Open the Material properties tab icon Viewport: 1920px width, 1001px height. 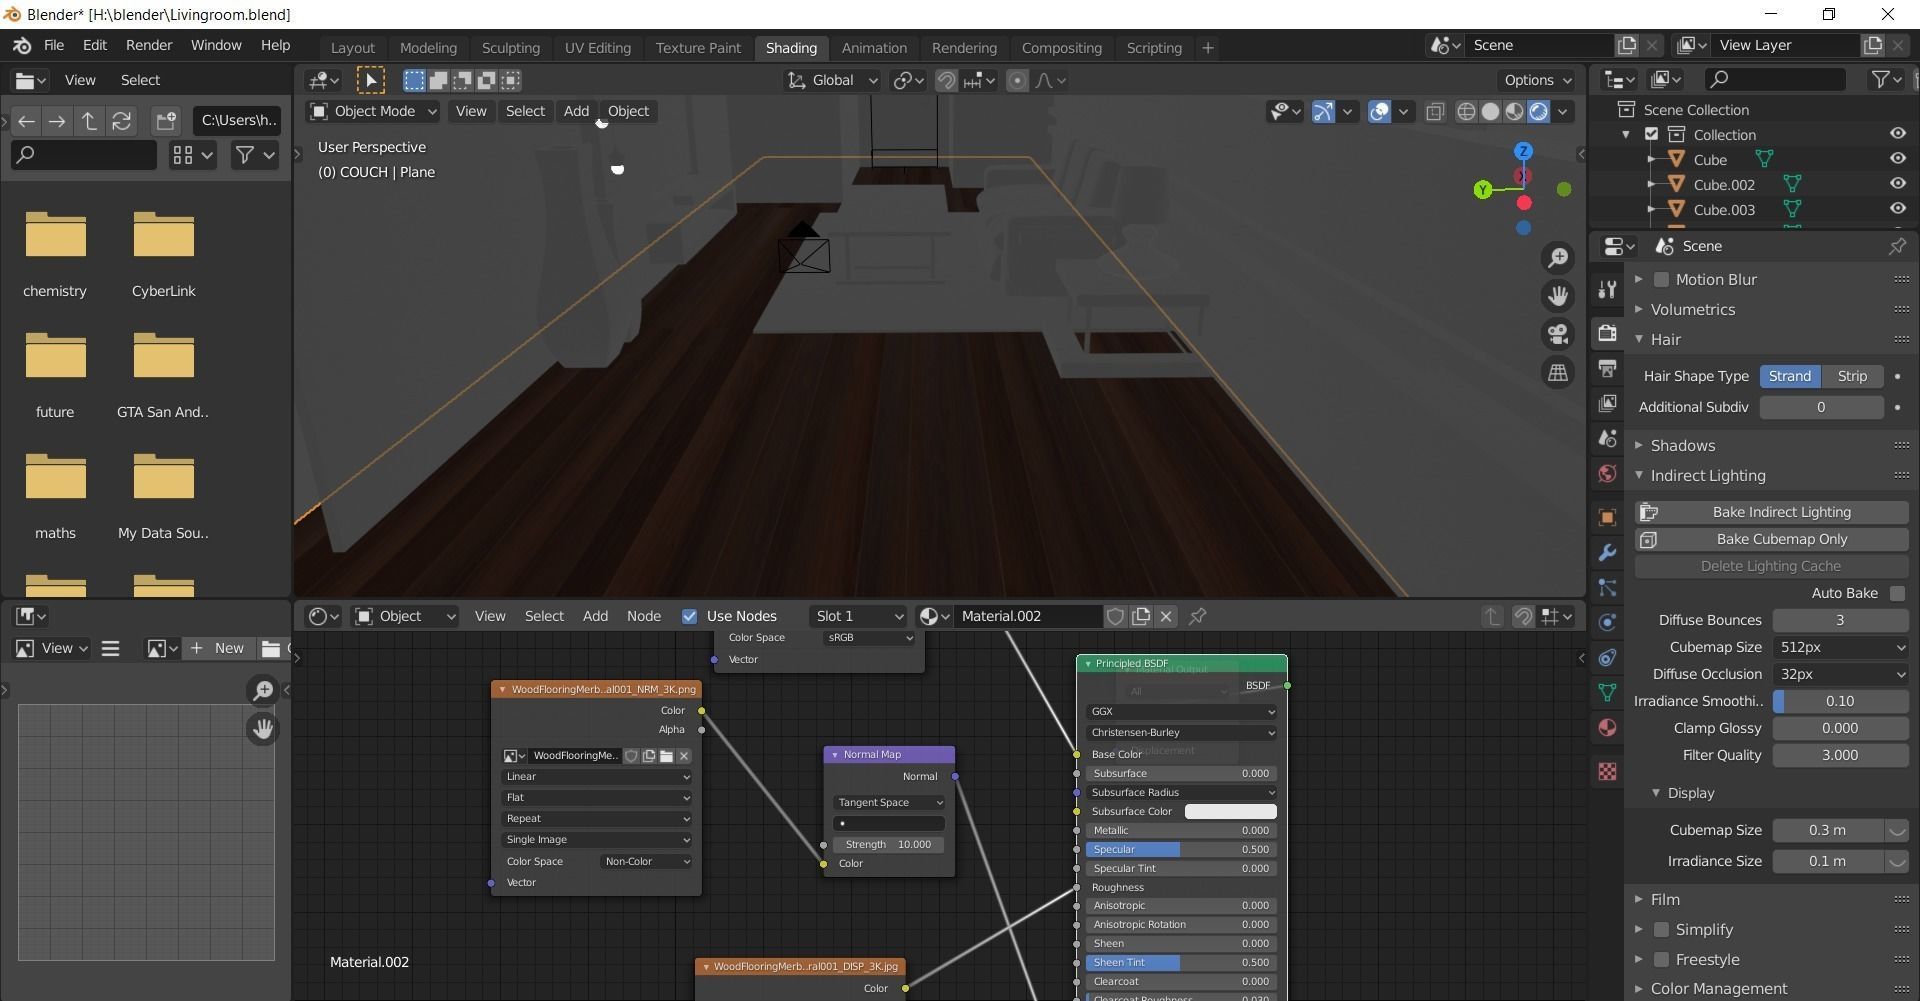click(1607, 727)
